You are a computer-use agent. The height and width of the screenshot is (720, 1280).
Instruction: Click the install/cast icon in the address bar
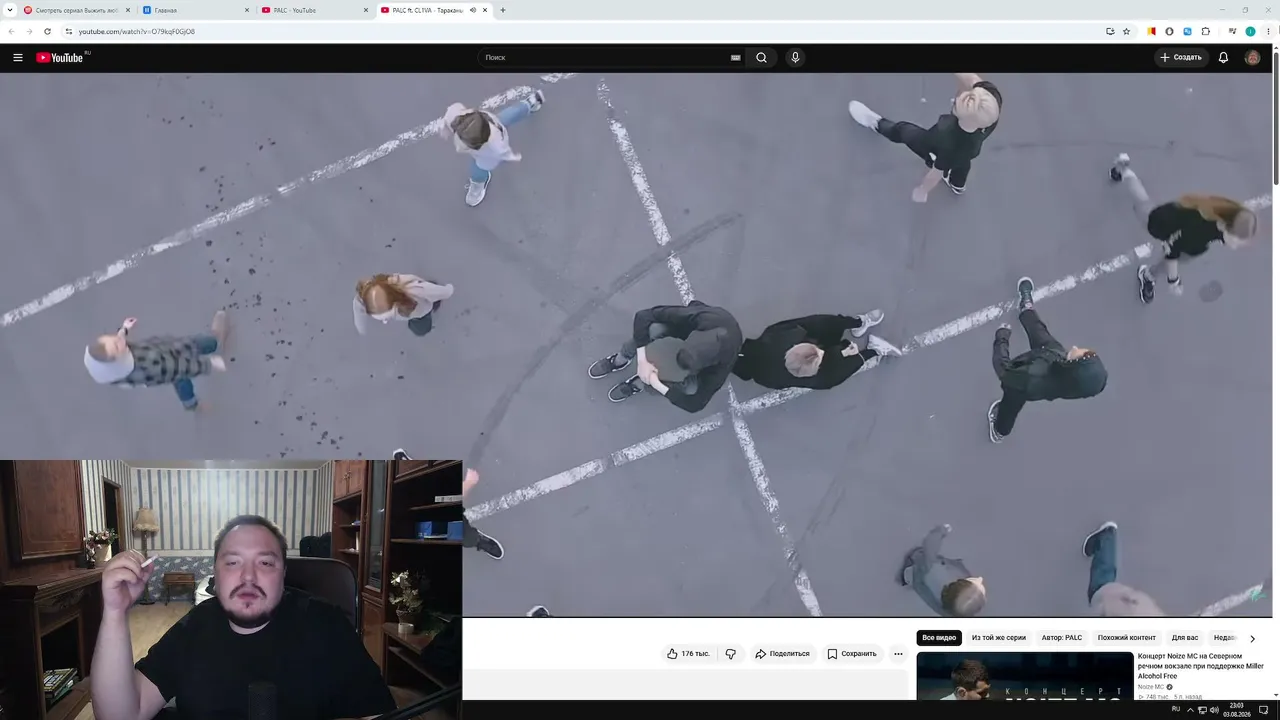point(1110,32)
